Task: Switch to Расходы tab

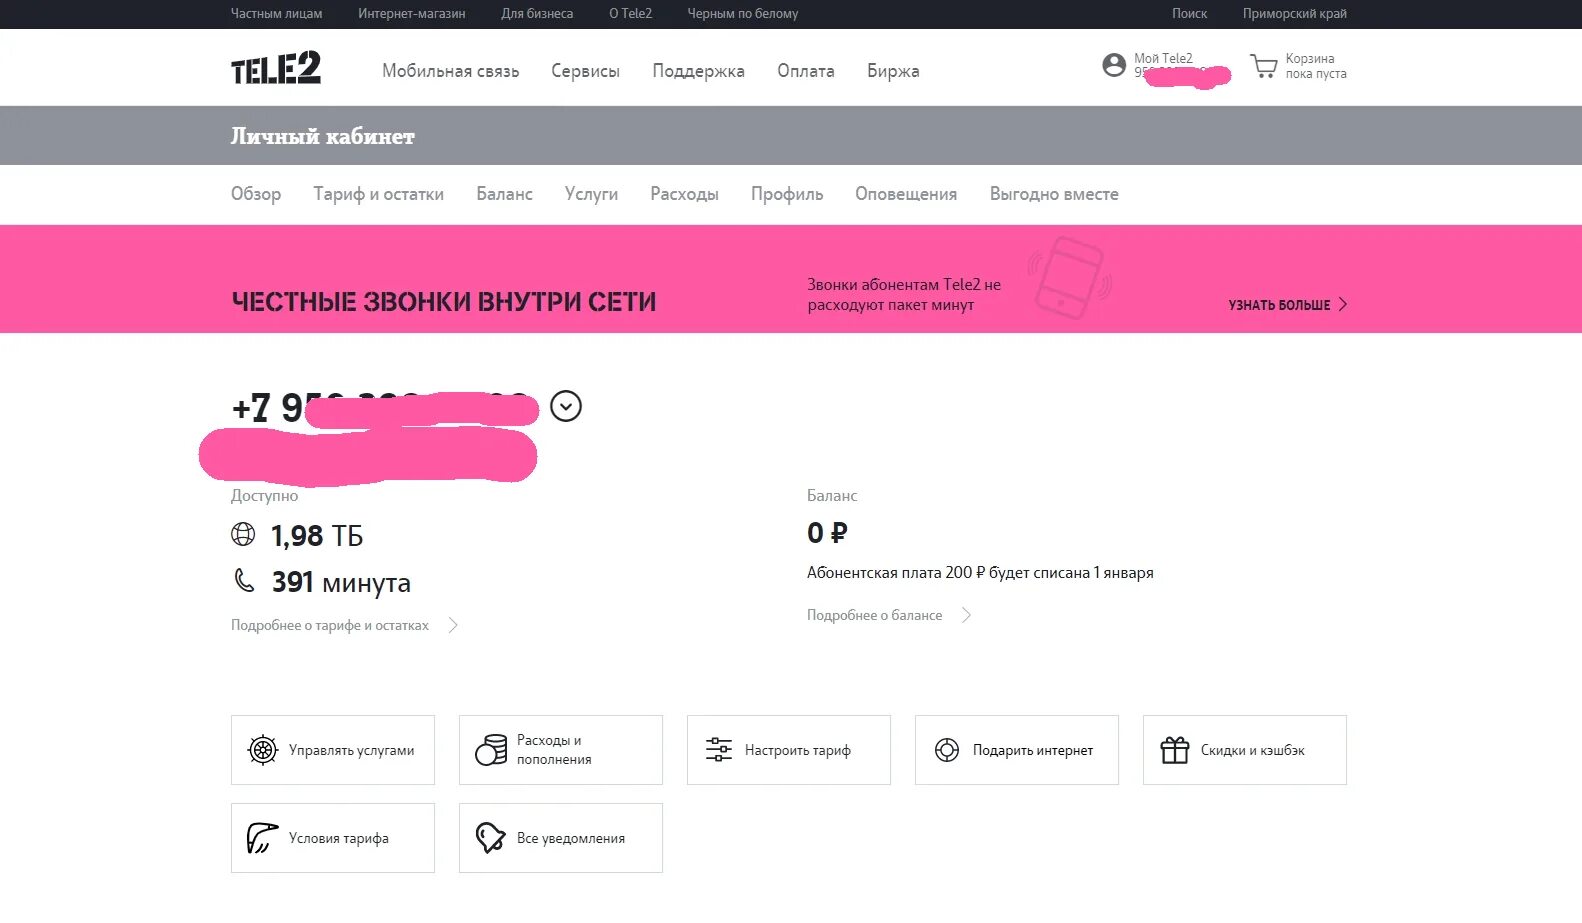Action: tap(684, 194)
